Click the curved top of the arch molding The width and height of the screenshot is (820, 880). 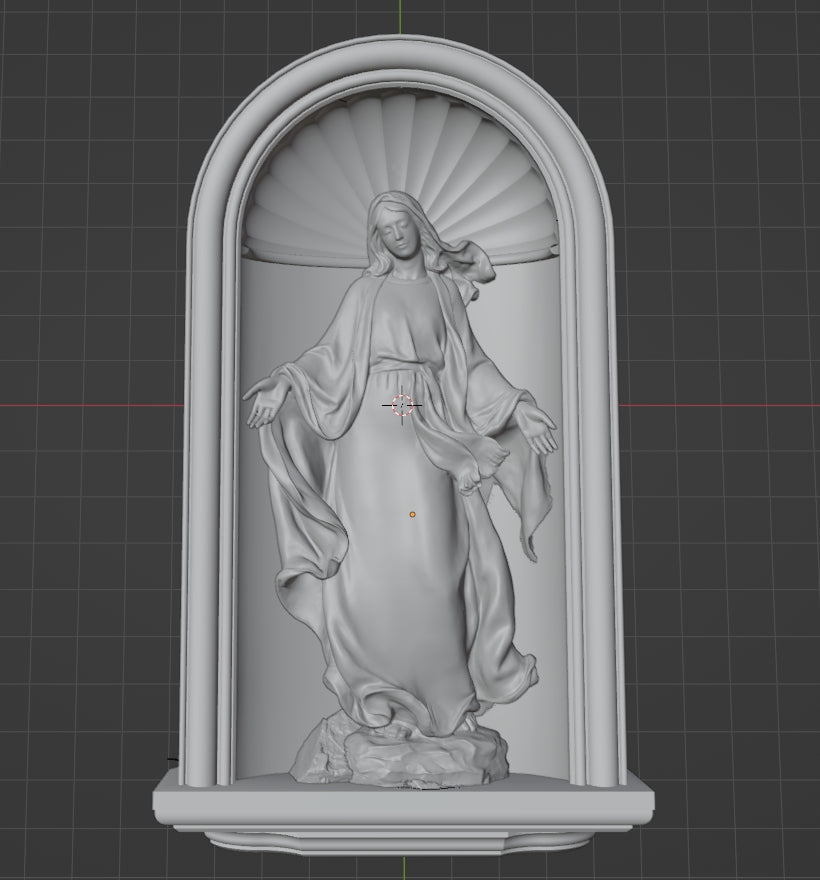click(x=400, y=55)
